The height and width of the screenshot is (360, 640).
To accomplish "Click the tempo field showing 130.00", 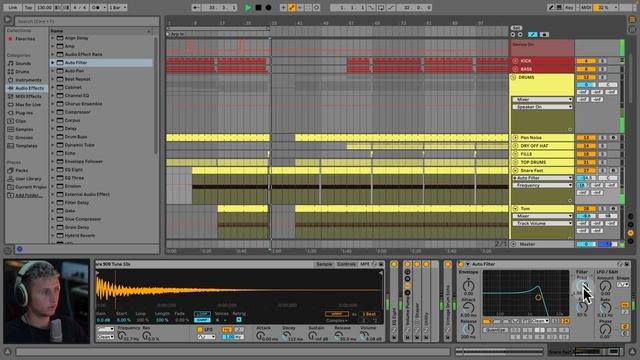I will (x=44, y=7).
